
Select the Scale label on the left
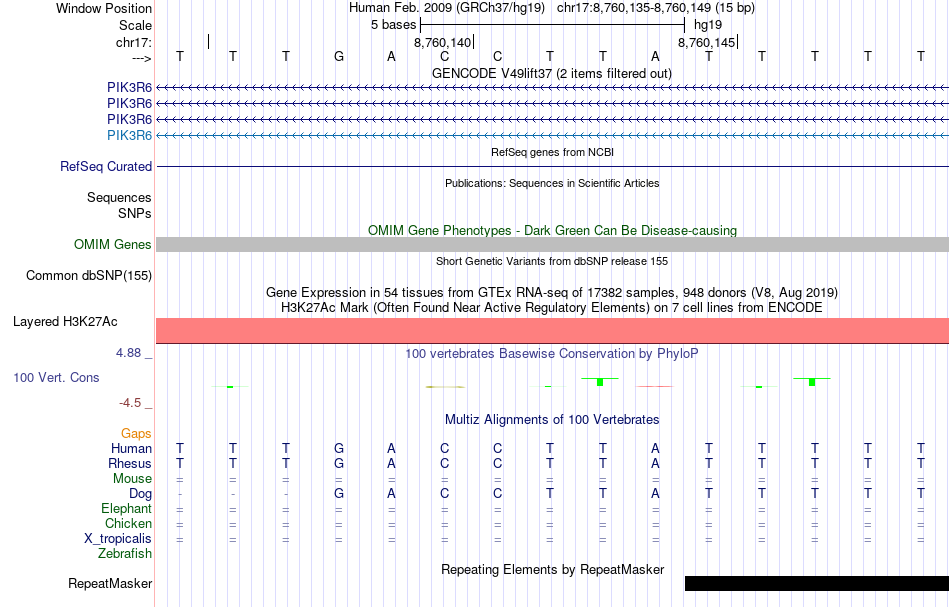click(135, 25)
